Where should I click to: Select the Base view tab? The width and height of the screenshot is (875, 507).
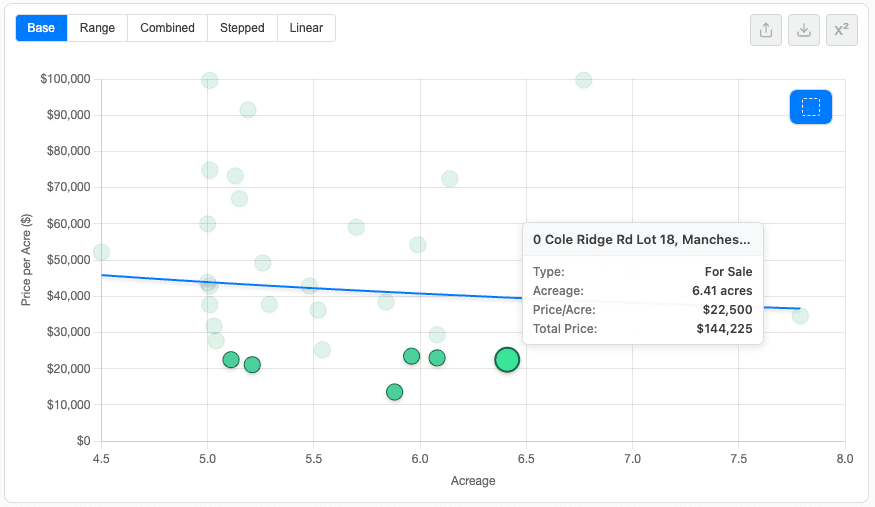click(x=41, y=28)
